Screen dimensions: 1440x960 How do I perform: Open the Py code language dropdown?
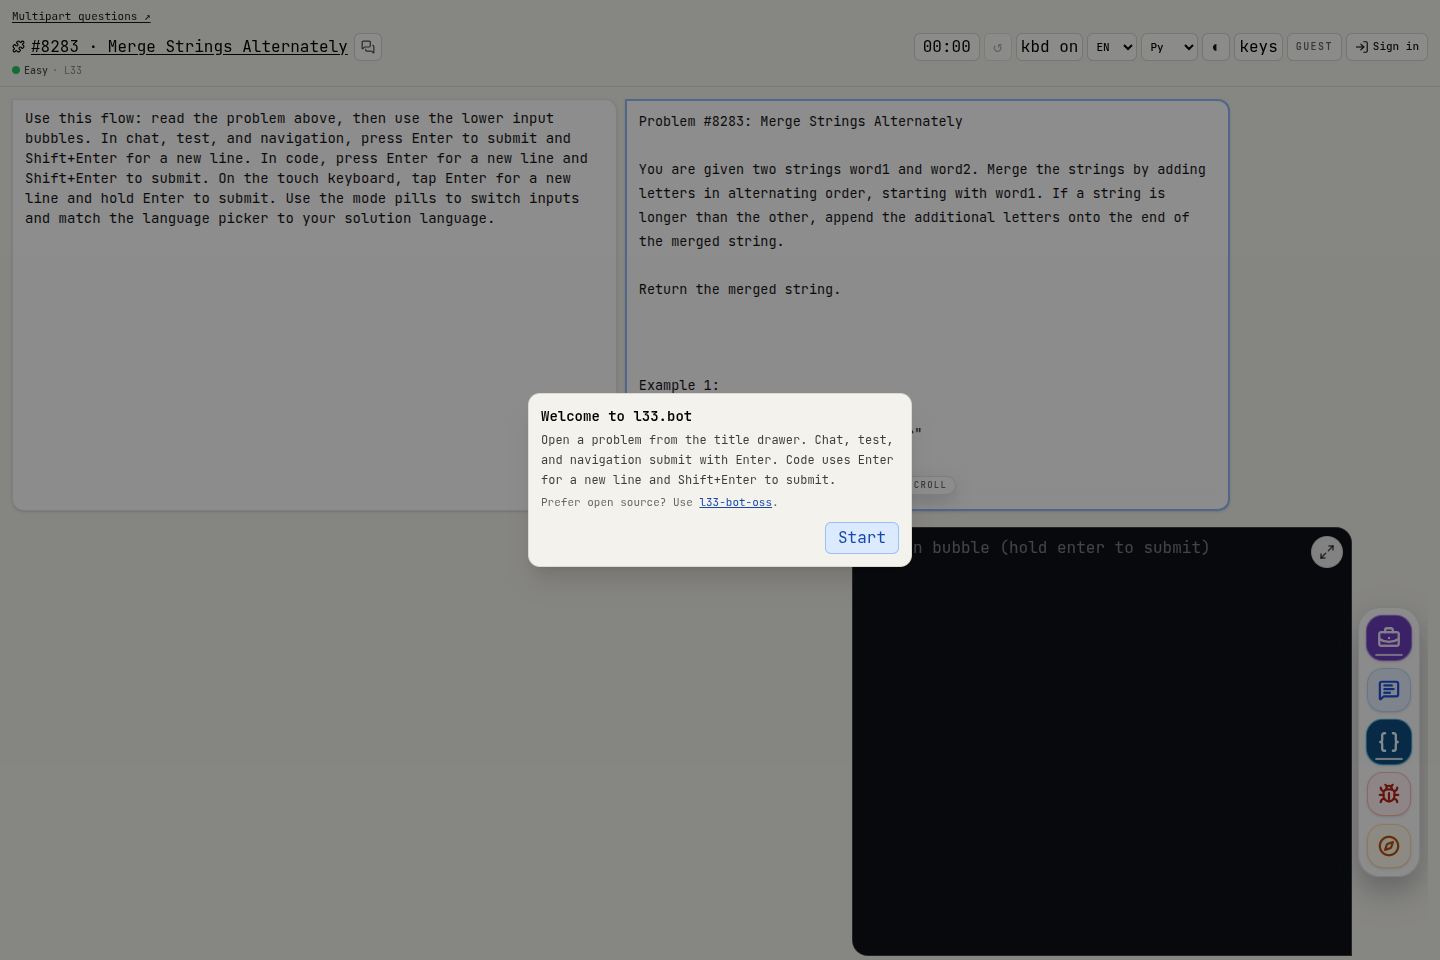point(1169,47)
